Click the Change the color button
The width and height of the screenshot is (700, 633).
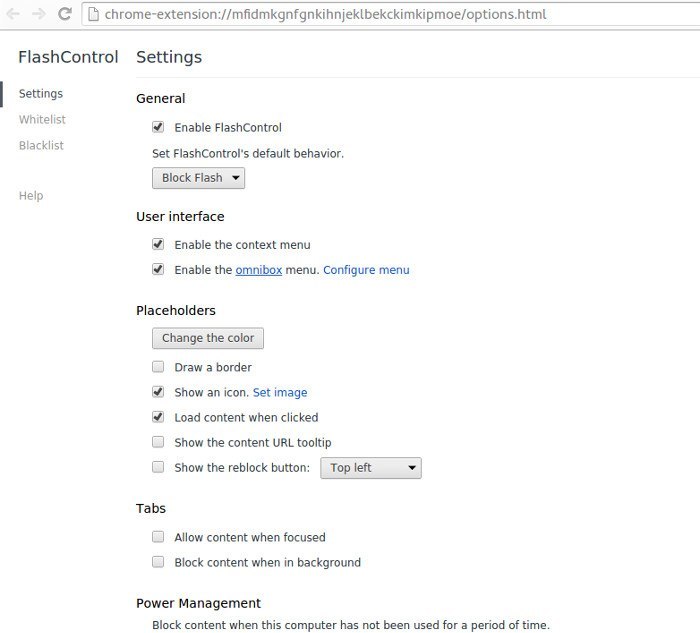(208, 338)
